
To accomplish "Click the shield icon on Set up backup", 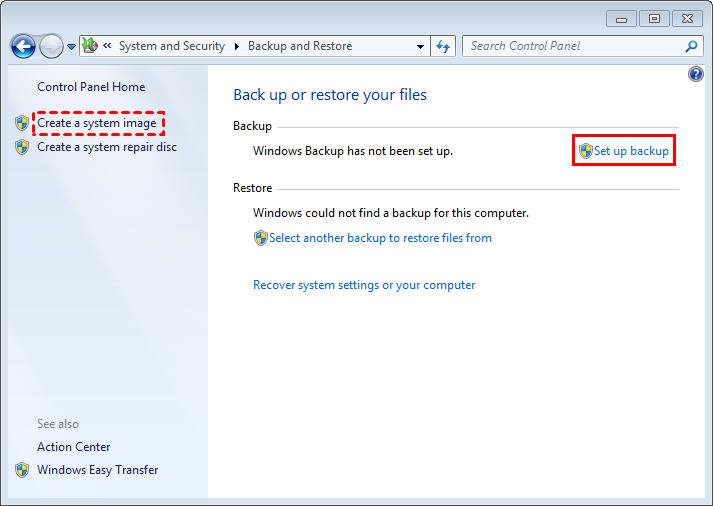I will pyautogui.click(x=586, y=150).
